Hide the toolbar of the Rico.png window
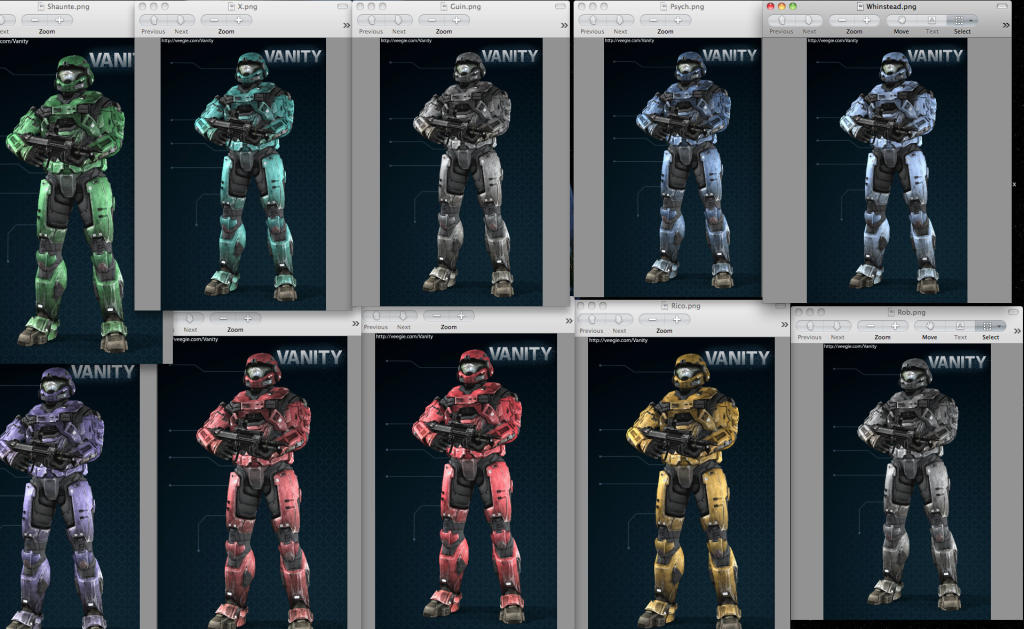This screenshot has height=629, width=1024. [x=780, y=306]
